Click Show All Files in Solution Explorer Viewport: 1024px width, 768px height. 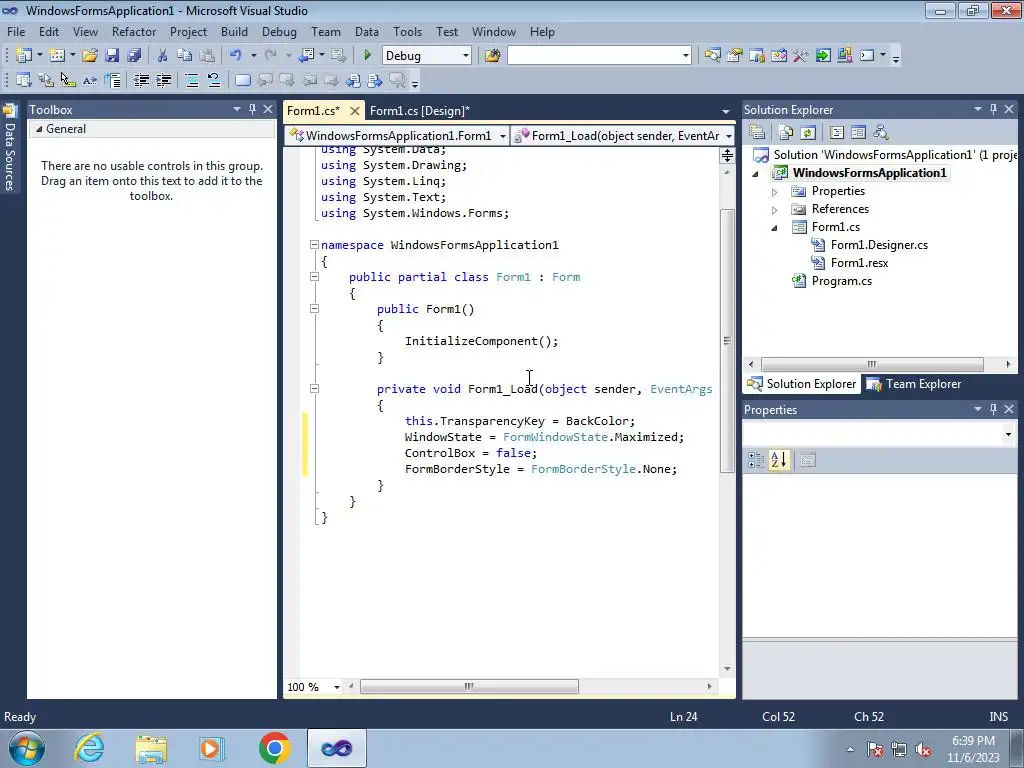[x=786, y=133]
